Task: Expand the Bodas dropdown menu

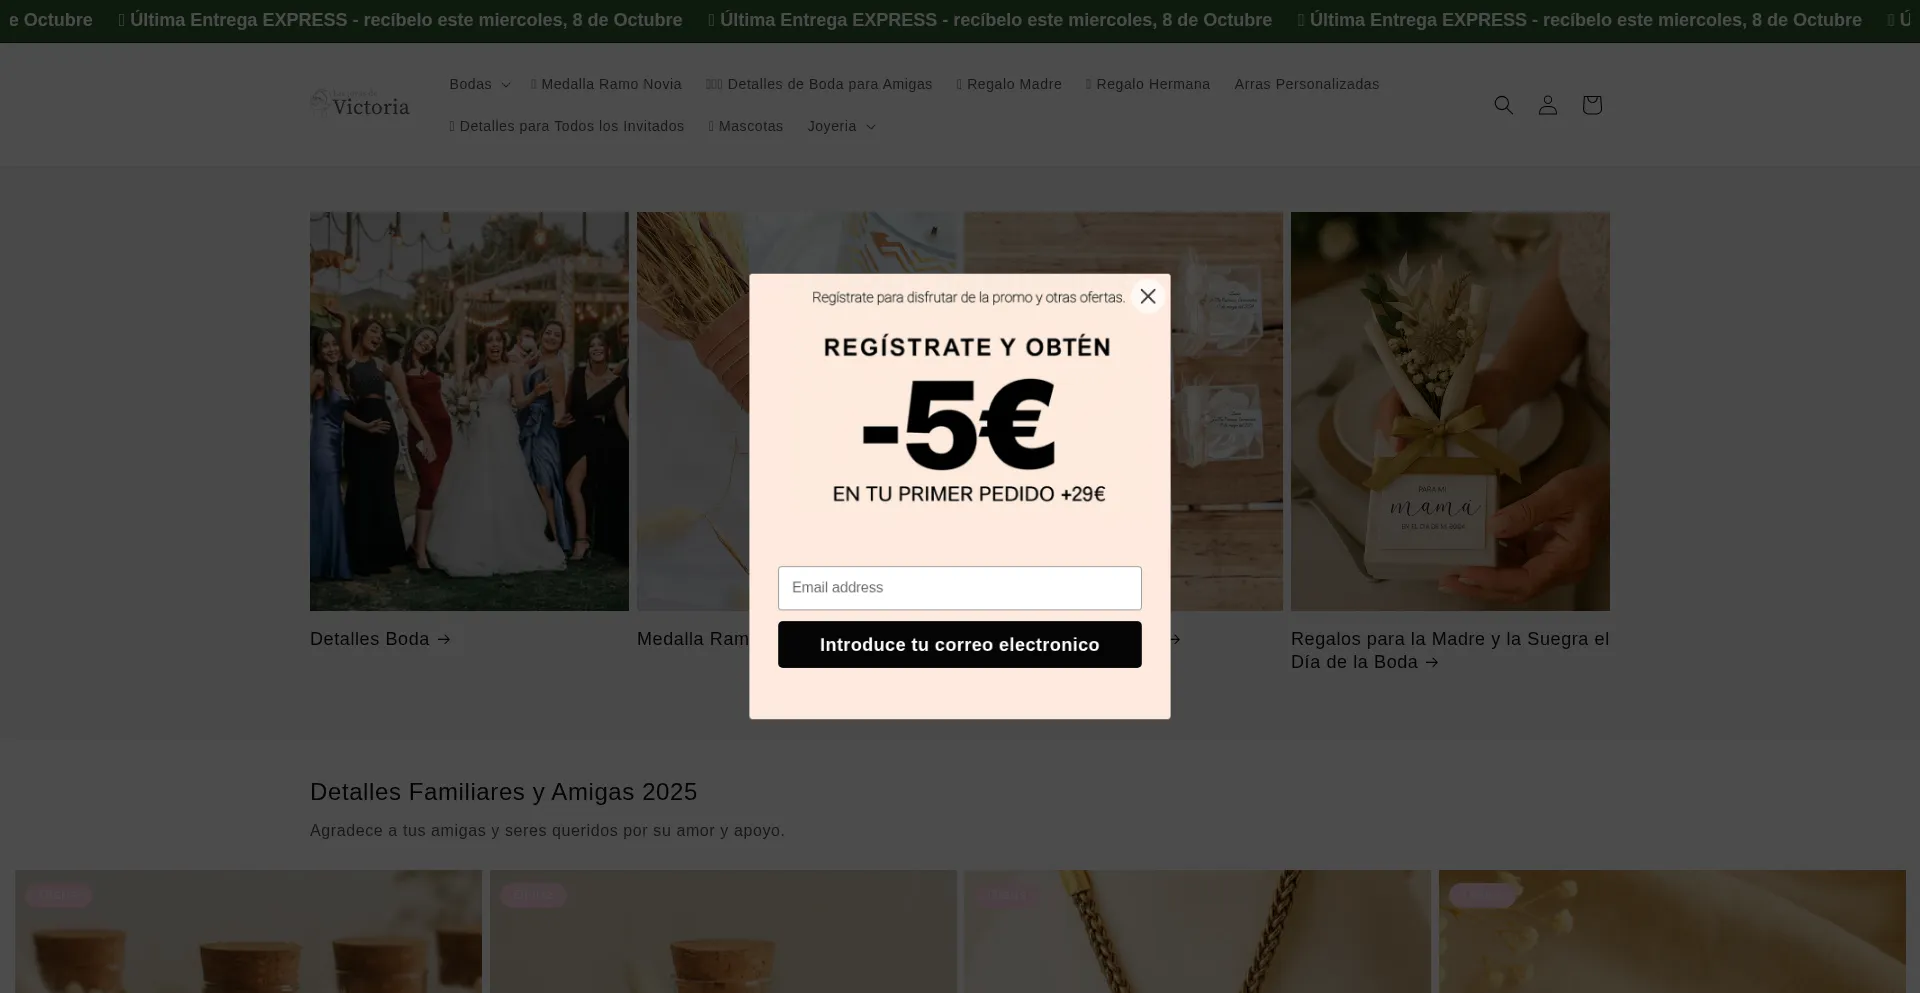Action: [479, 84]
